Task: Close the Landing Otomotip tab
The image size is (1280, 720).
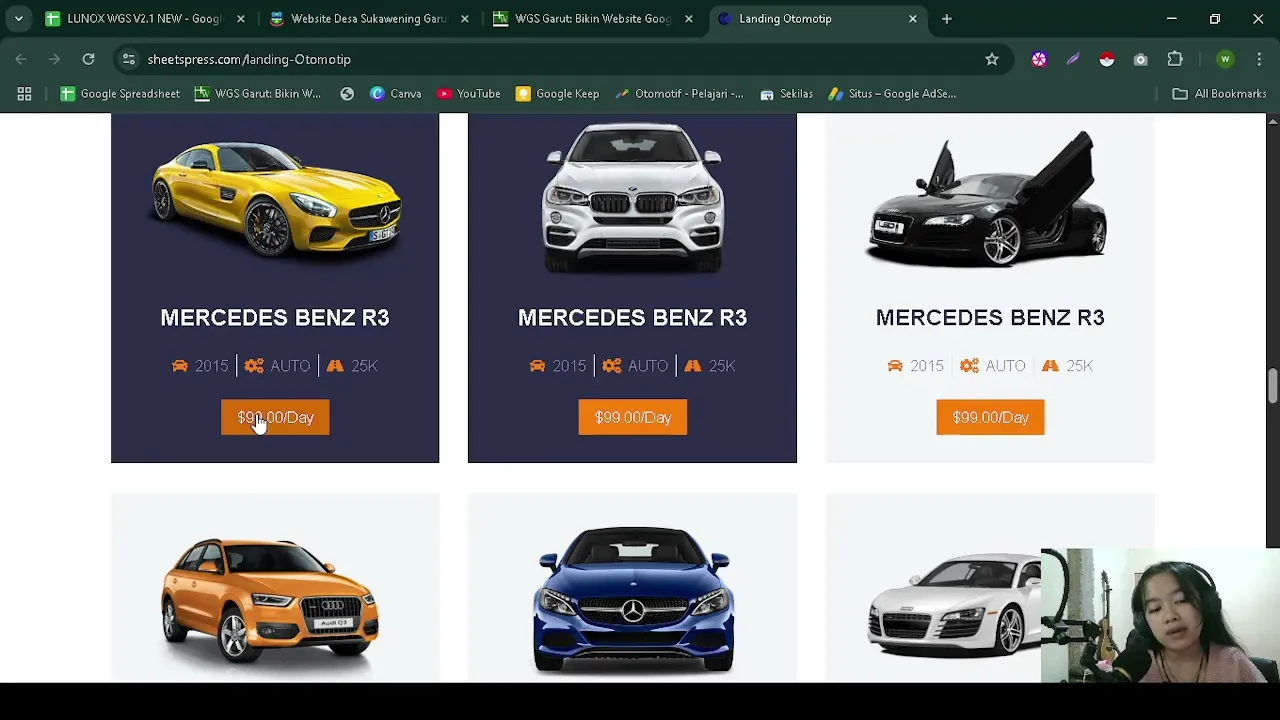Action: tap(912, 18)
